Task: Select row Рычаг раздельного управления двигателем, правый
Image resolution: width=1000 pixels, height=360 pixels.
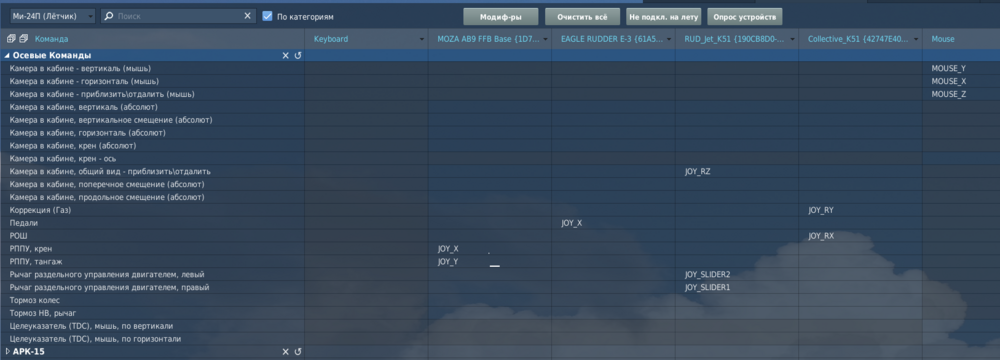Action: click(152, 288)
